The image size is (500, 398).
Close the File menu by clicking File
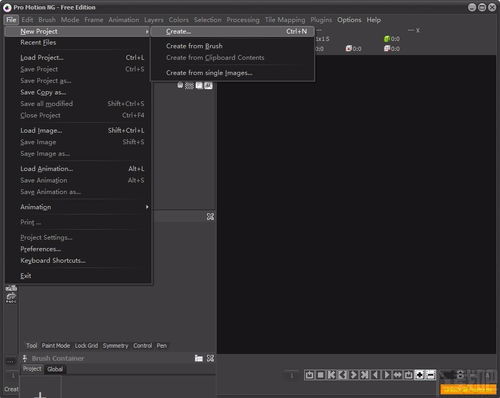coord(11,20)
